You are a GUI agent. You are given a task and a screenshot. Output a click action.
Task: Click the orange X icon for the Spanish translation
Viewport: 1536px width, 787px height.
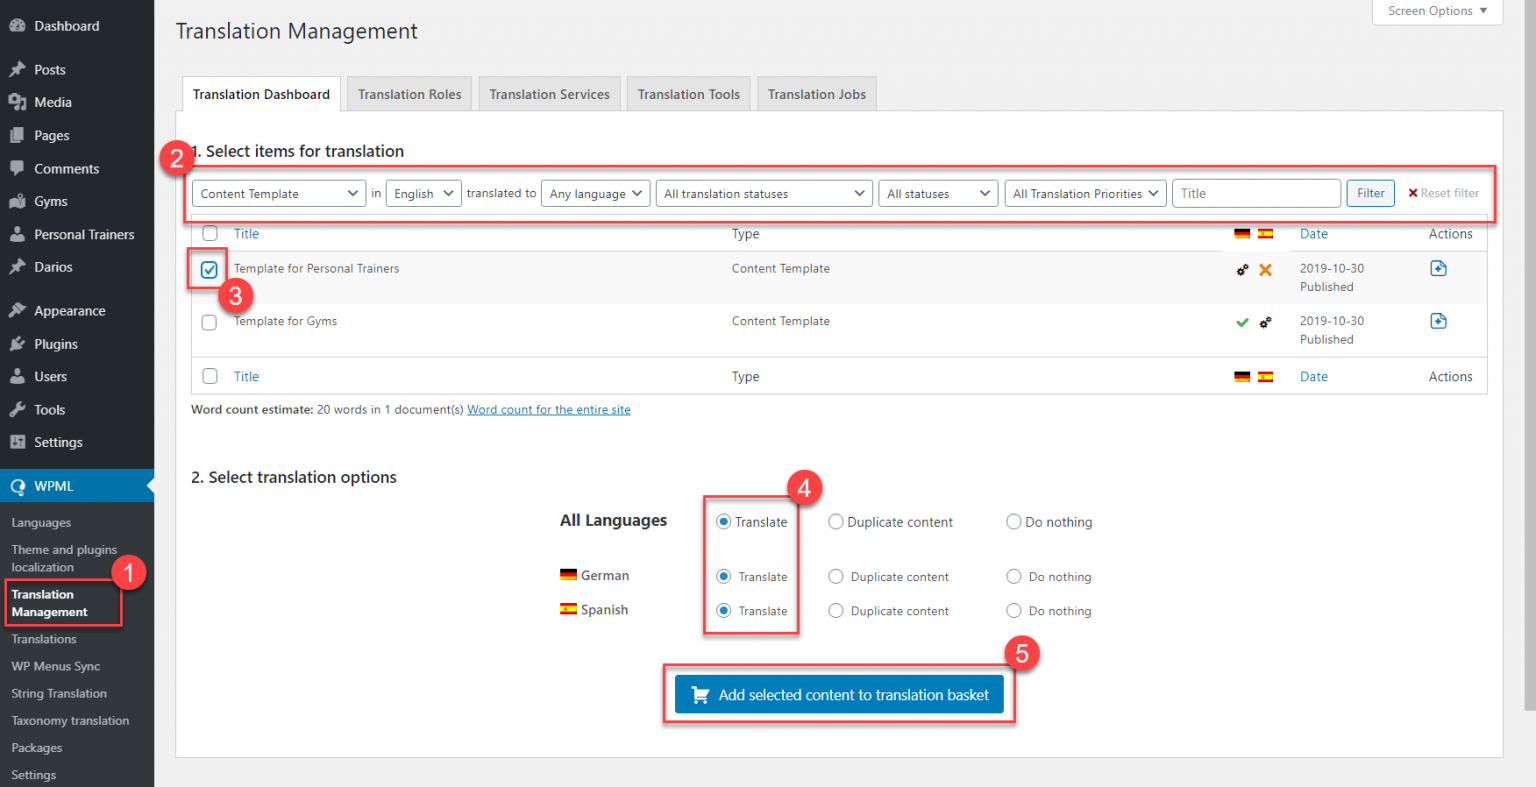(1266, 268)
